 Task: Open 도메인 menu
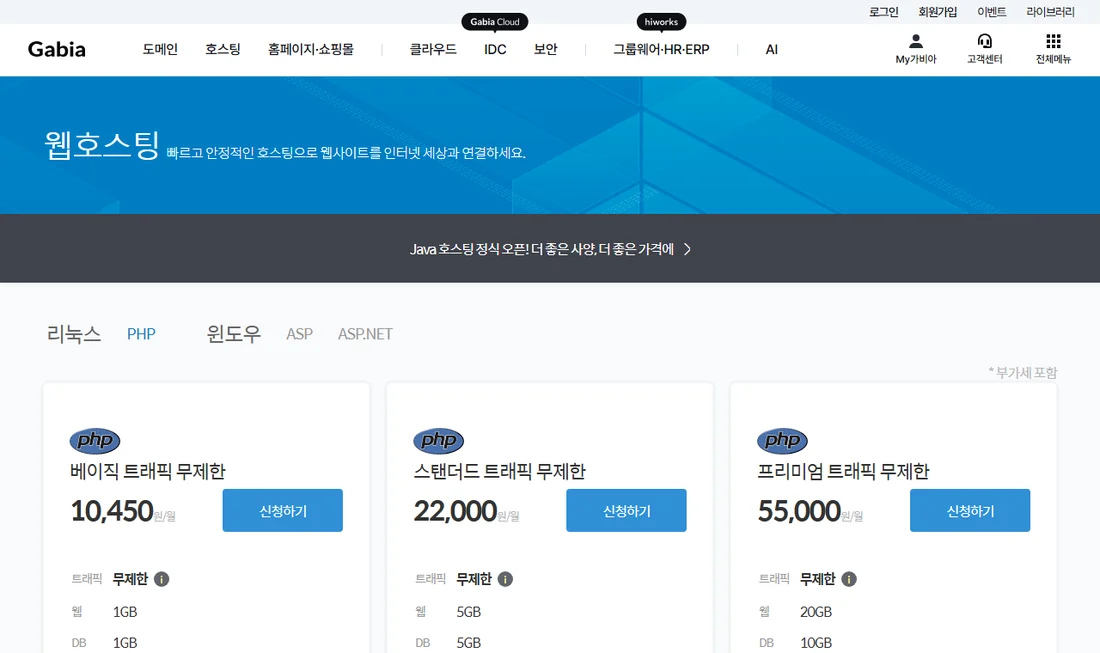pos(160,49)
